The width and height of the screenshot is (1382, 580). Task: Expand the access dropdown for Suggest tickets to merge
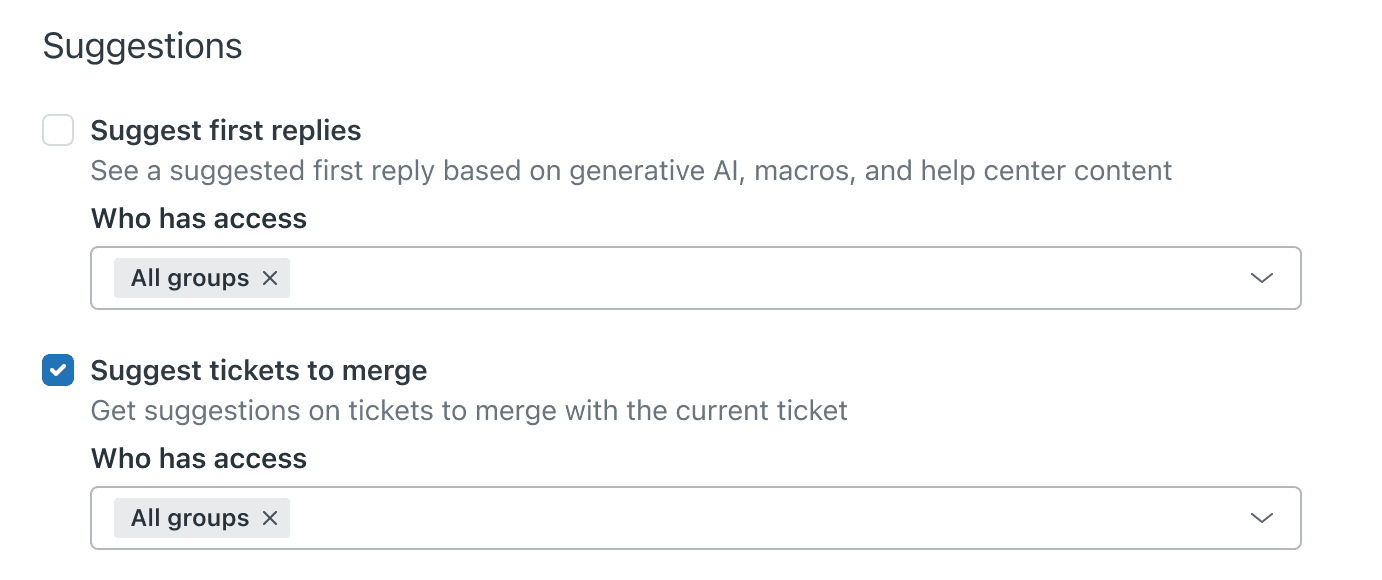click(1261, 518)
